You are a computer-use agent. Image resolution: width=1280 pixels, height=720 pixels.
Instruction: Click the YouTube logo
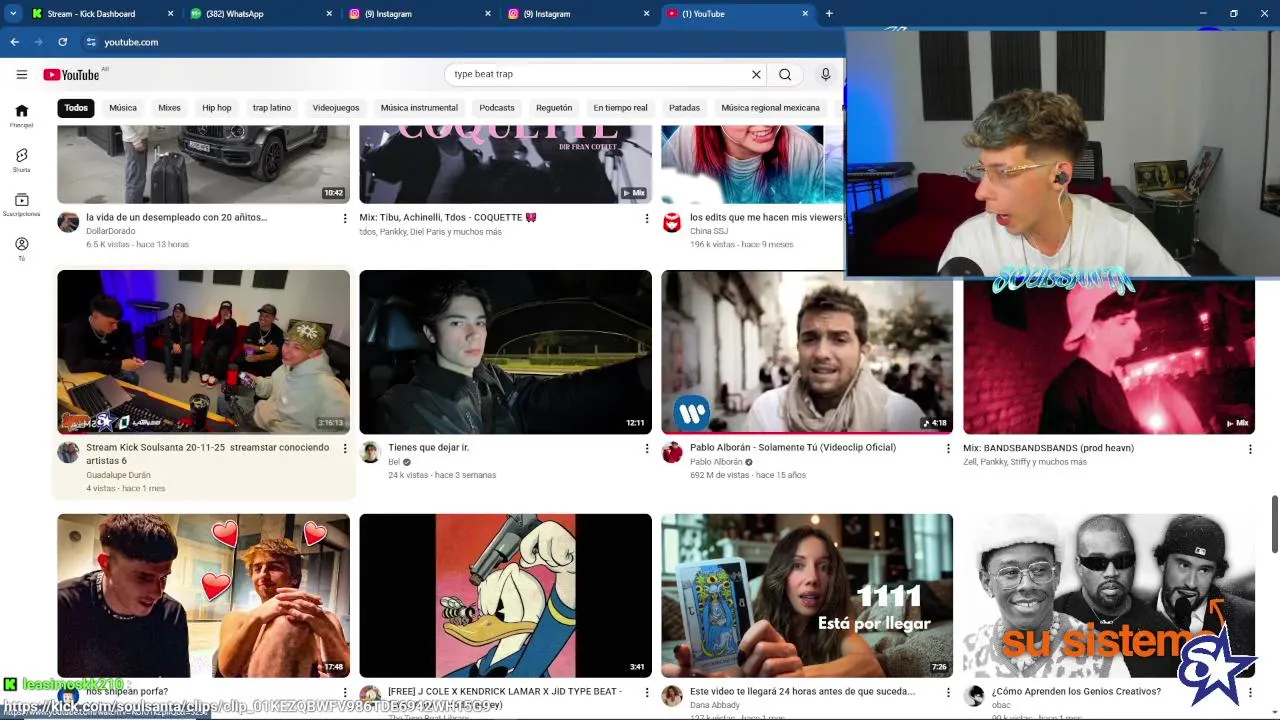click(x=71, y=74)
